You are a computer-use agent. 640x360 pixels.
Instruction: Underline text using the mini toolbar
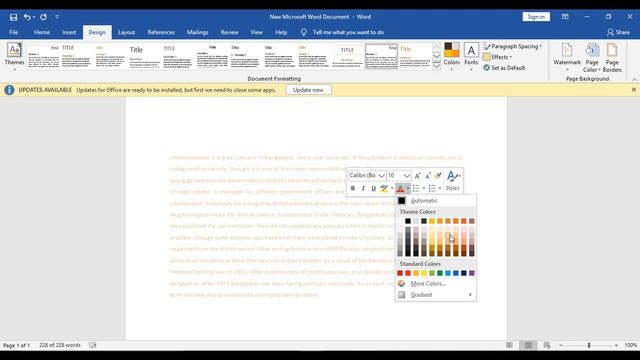tap(373, 189)
